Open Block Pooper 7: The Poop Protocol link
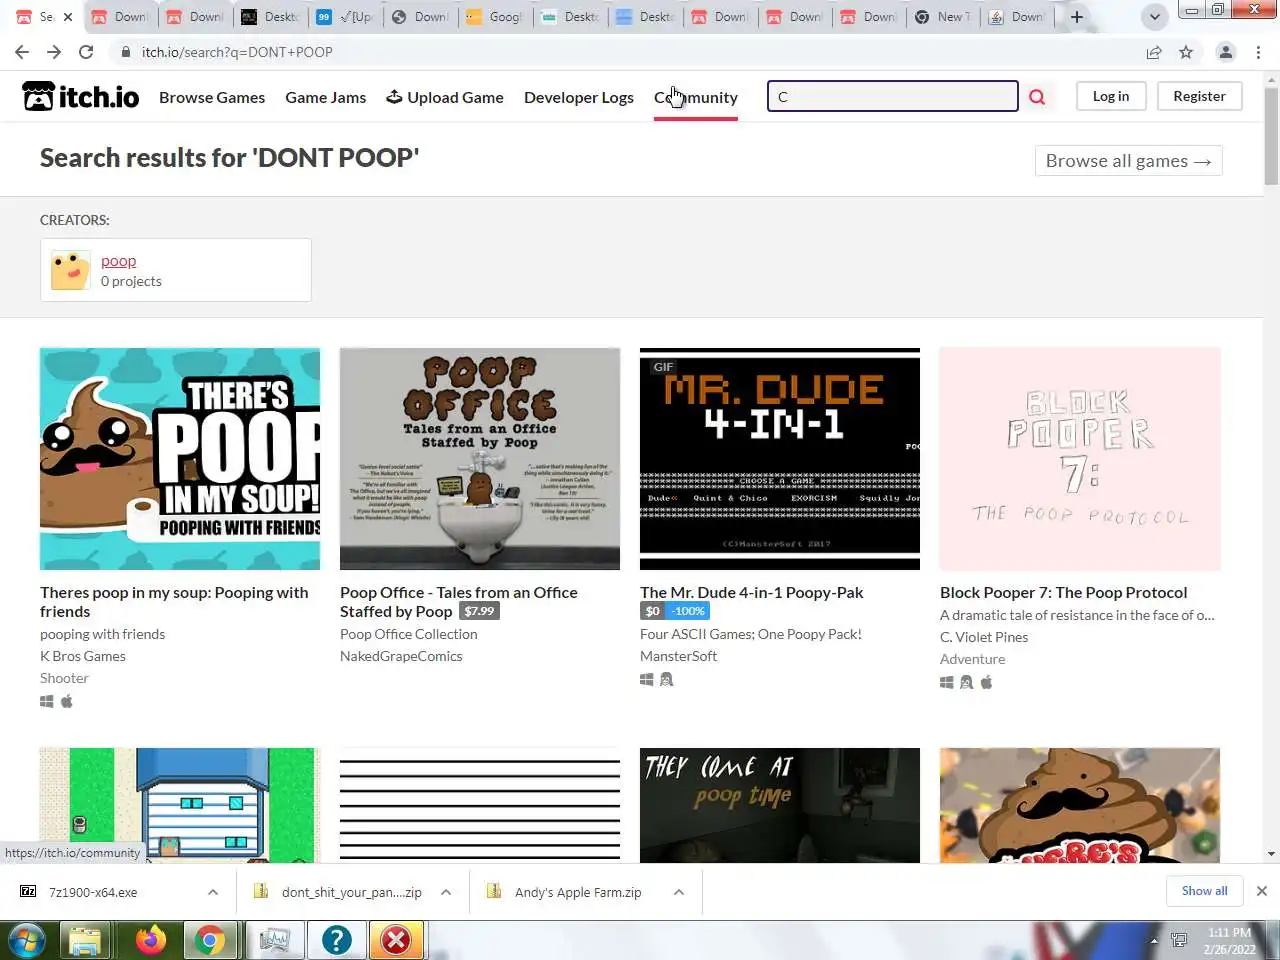Viewport: 1280px width, 960px height. click(x=1063, y=593)
